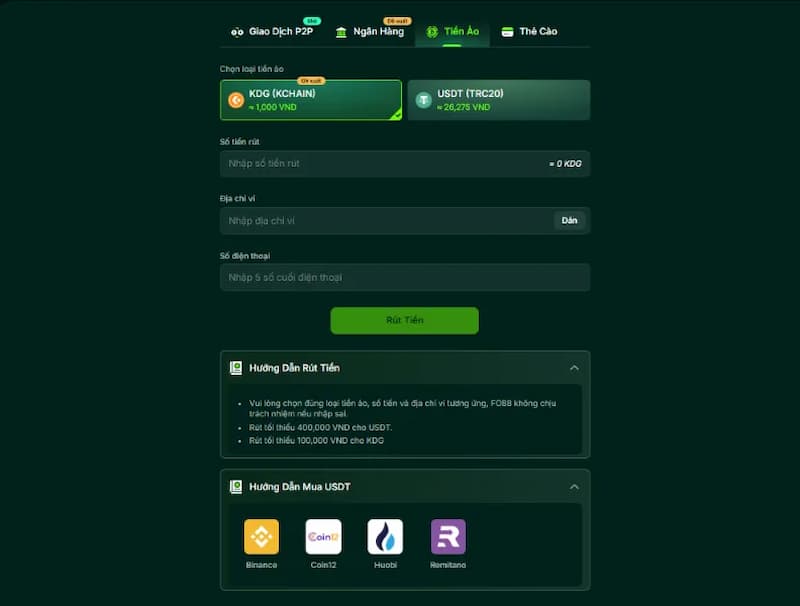The width and height of the screenshot is (800, 606).
Task: Switch to the Giao Dịch P2P tab
Action: pos(272,32)
